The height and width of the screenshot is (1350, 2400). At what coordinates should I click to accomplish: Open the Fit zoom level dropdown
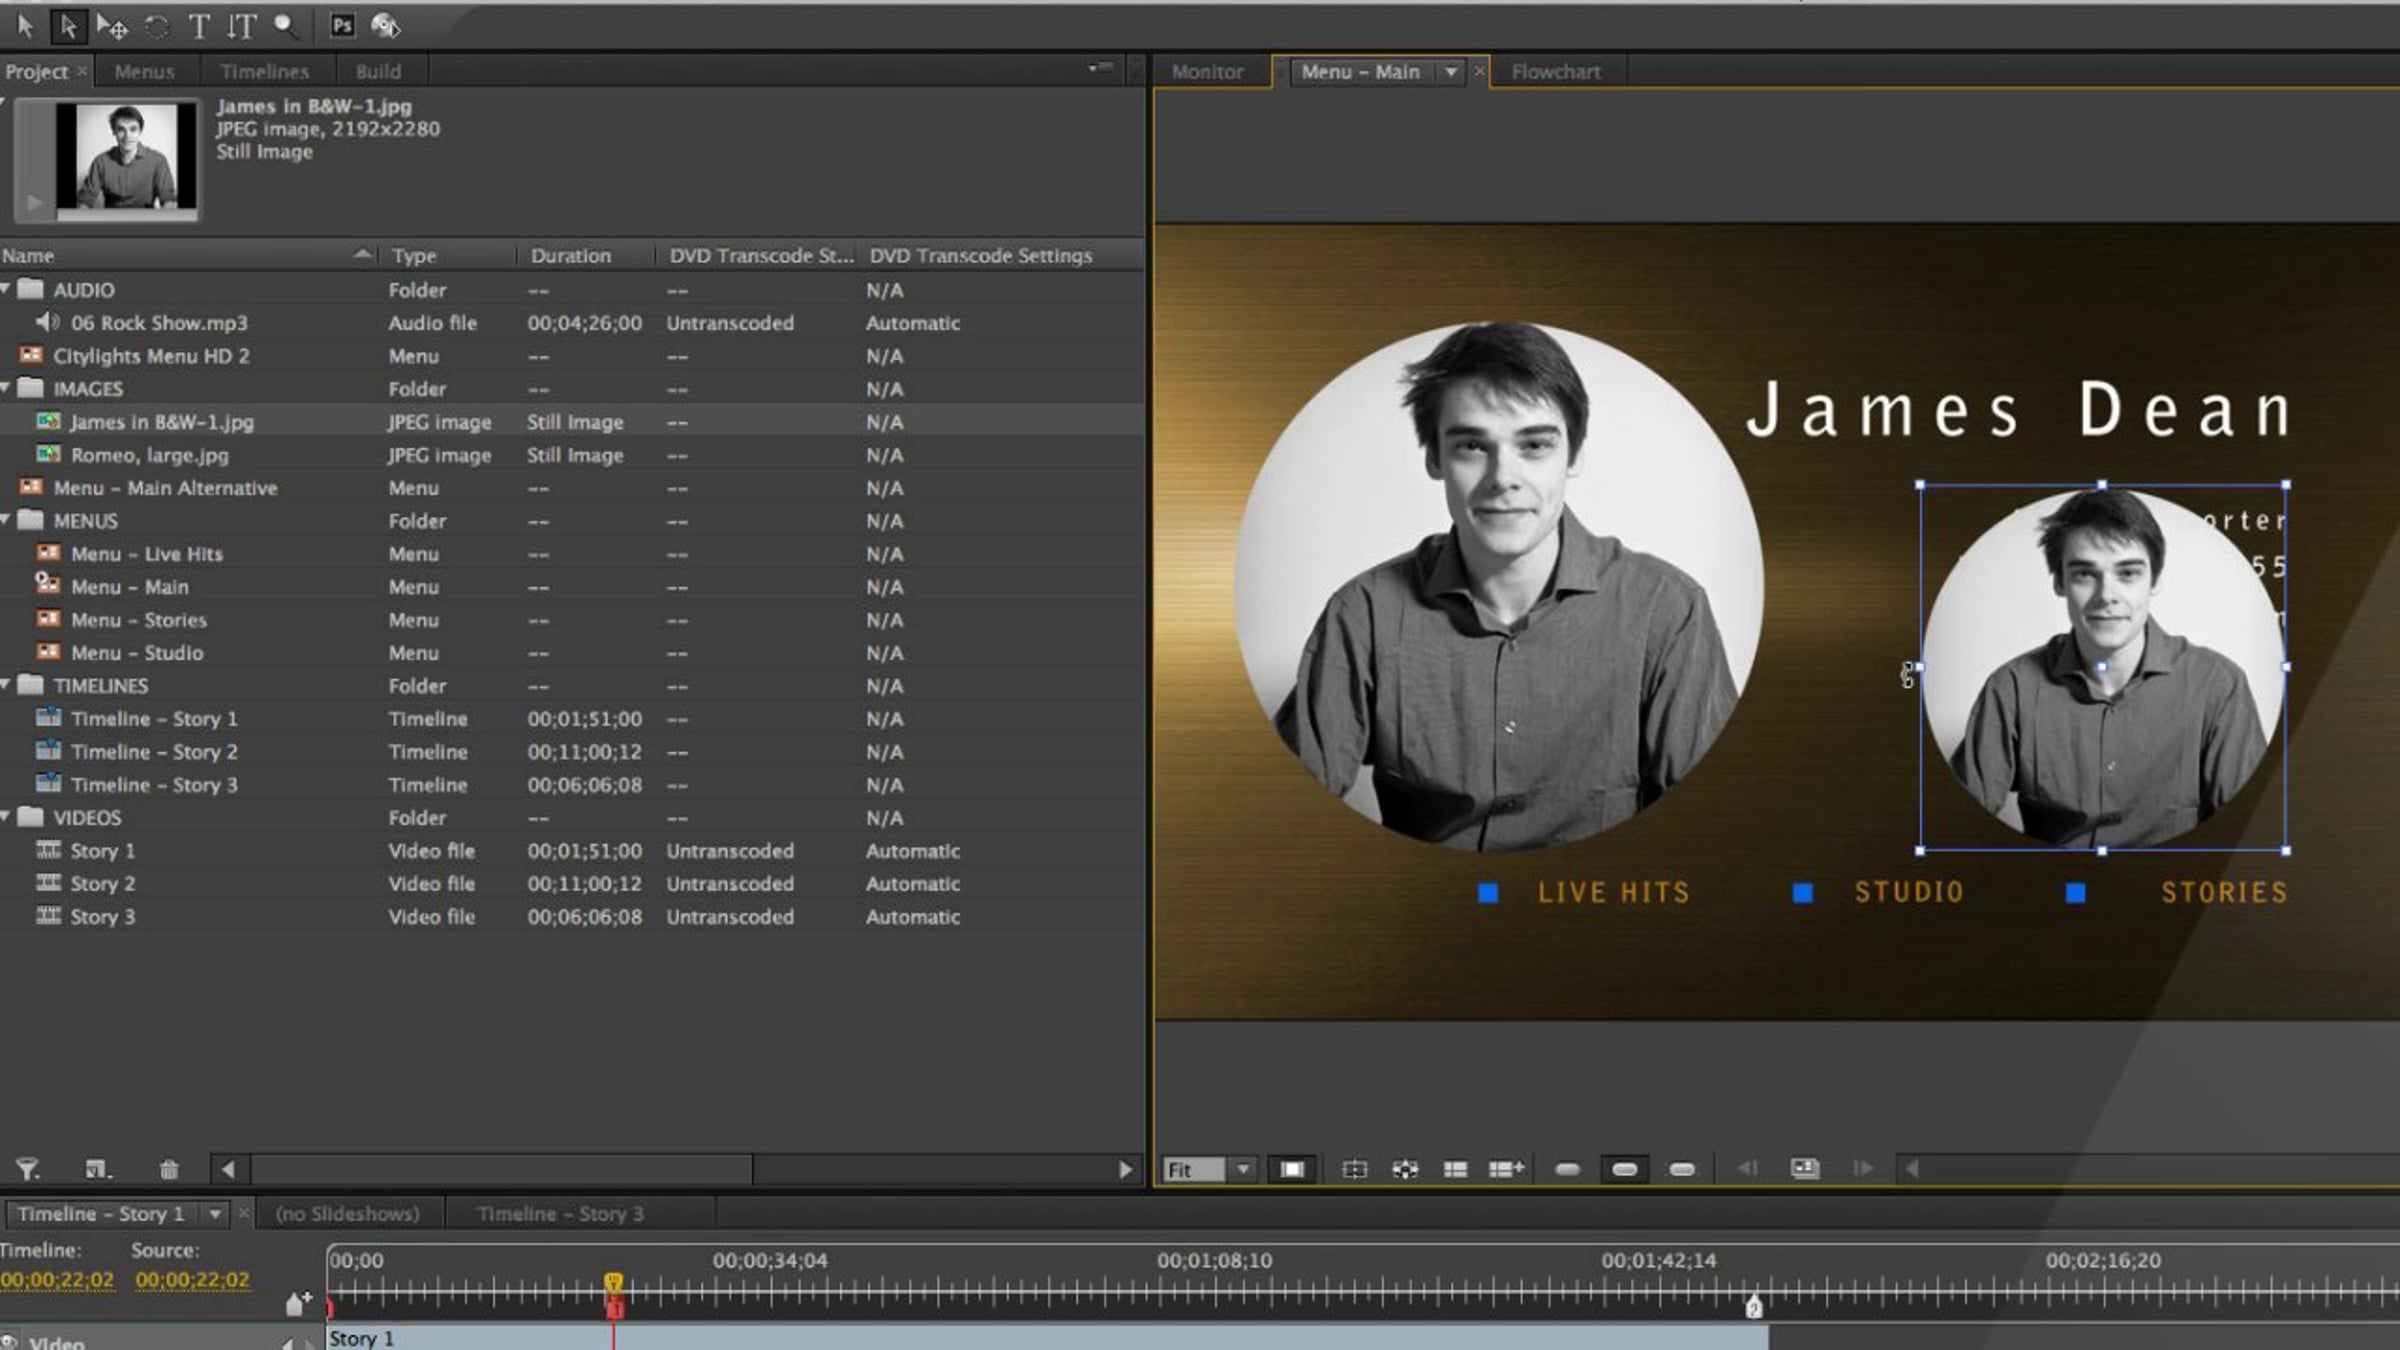1243,1169
